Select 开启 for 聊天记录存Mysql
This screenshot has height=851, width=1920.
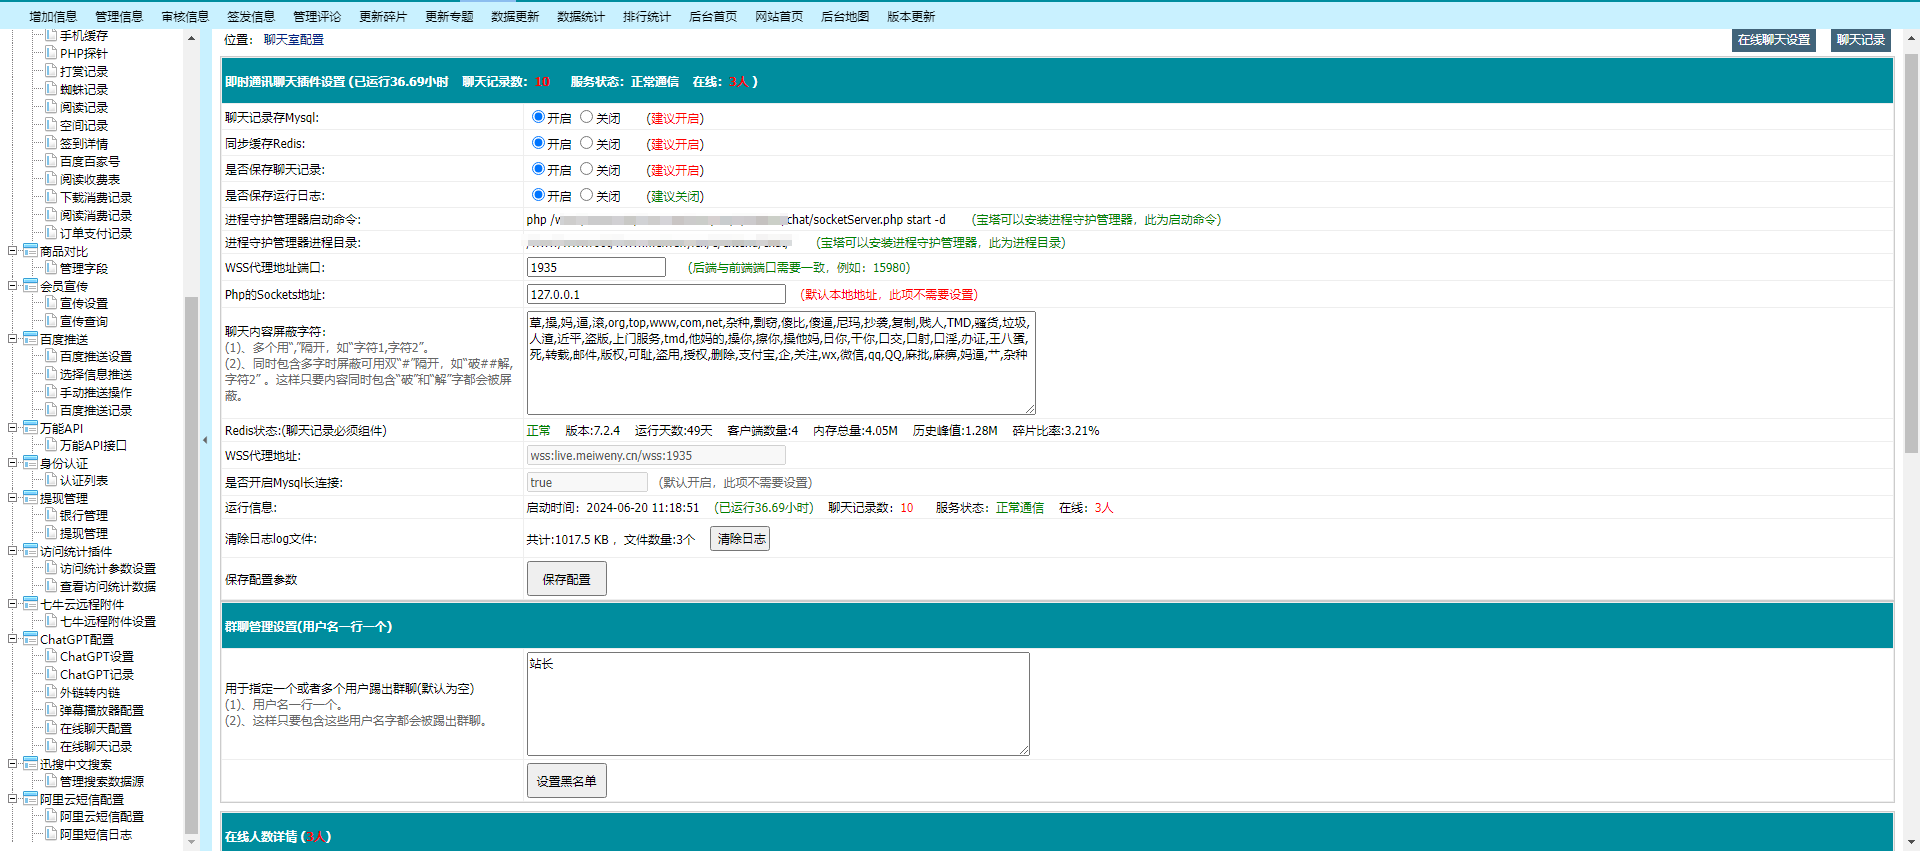pos(538,117)
